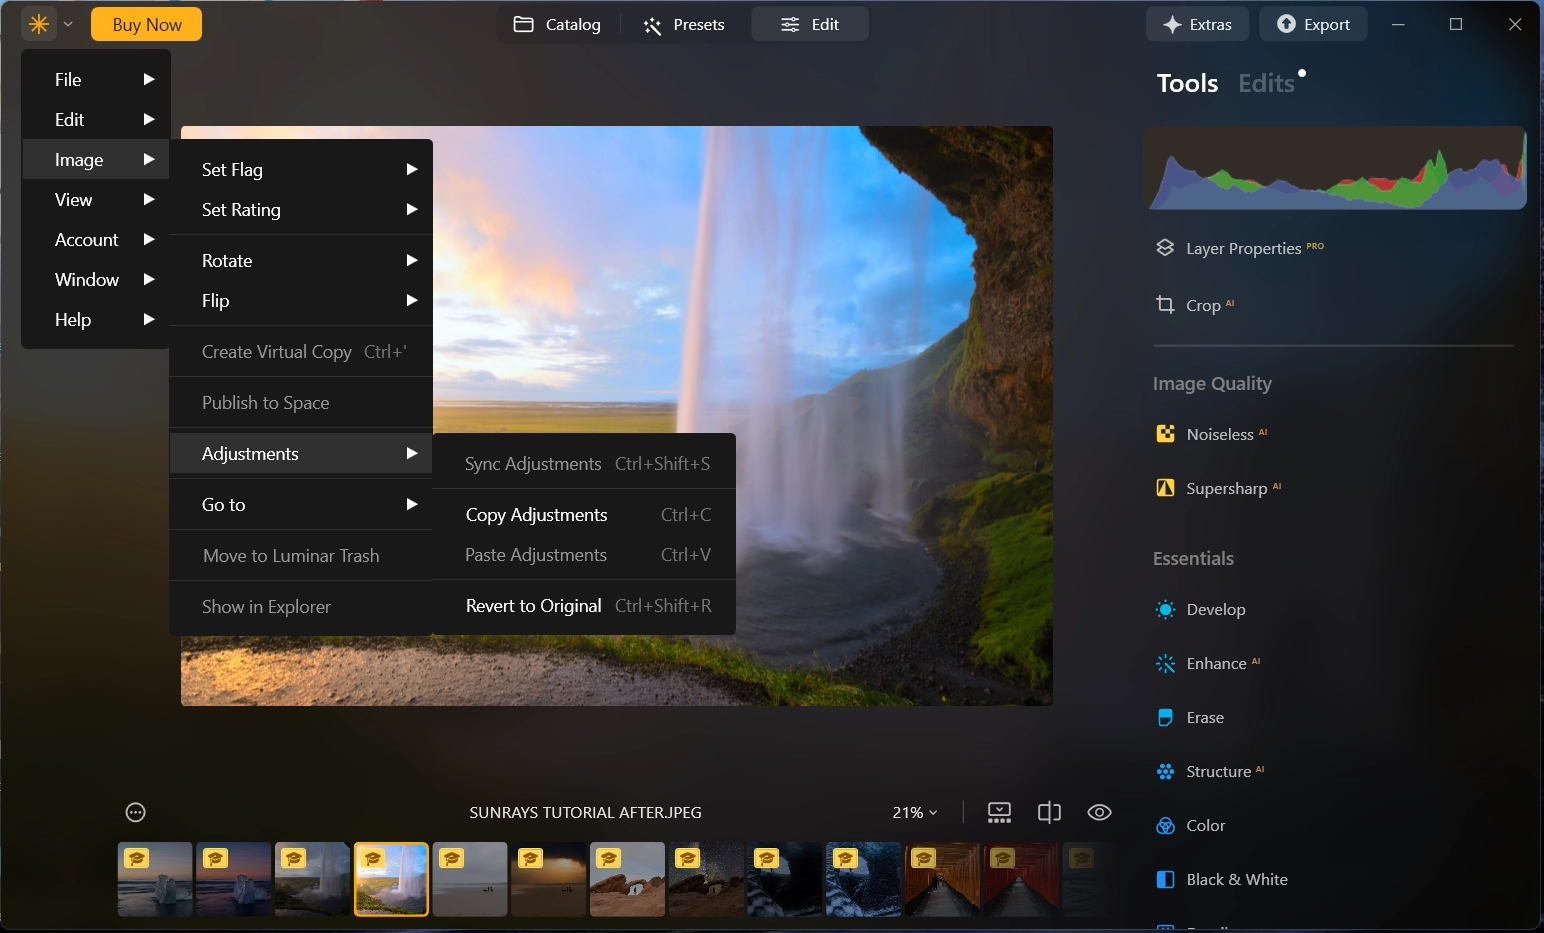The height and width of the screenshot is (933, 1544).
Task: Open the 21% zoom level dropdown
Action: pyautogui.click(x=915, y=813)
